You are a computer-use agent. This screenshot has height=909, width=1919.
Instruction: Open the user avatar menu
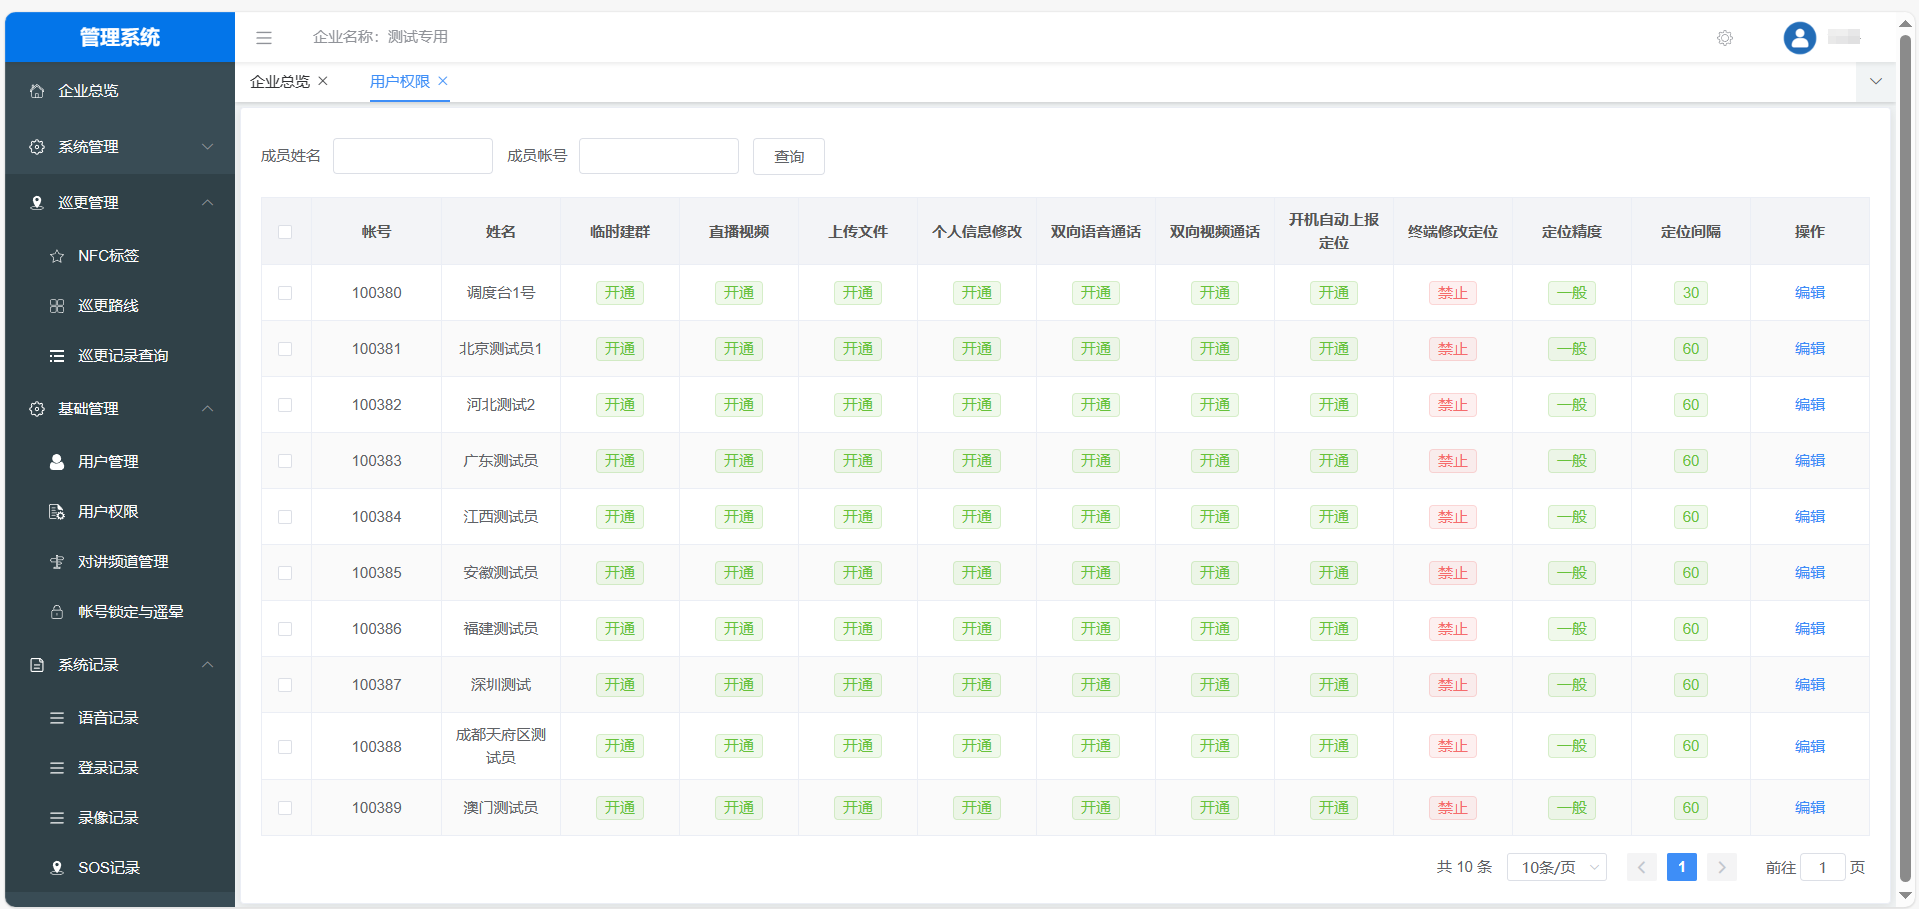(1798, 37)
